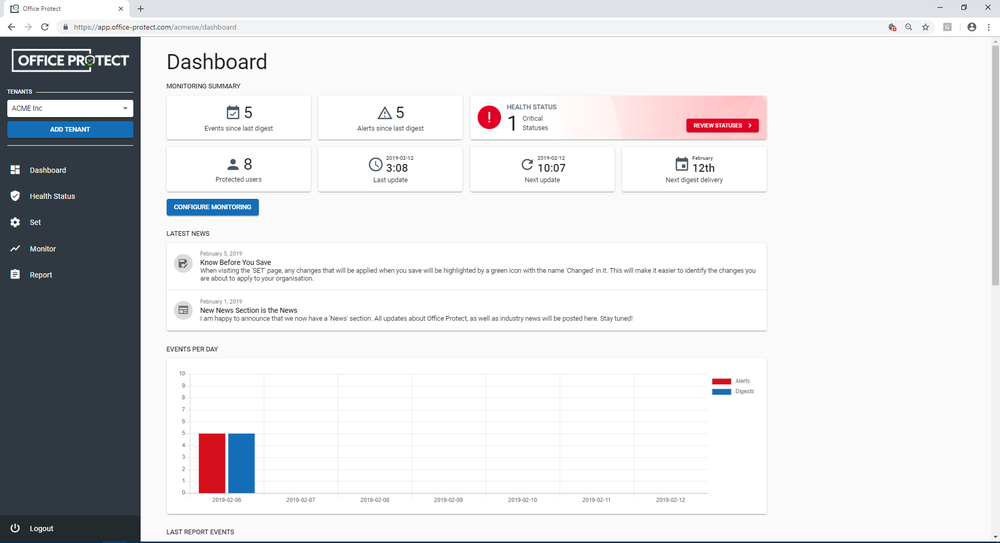Bookmark this page with the star icon
Image resolution: width=1000 pixels, height=543 pixels.
(x=925, y=27)
